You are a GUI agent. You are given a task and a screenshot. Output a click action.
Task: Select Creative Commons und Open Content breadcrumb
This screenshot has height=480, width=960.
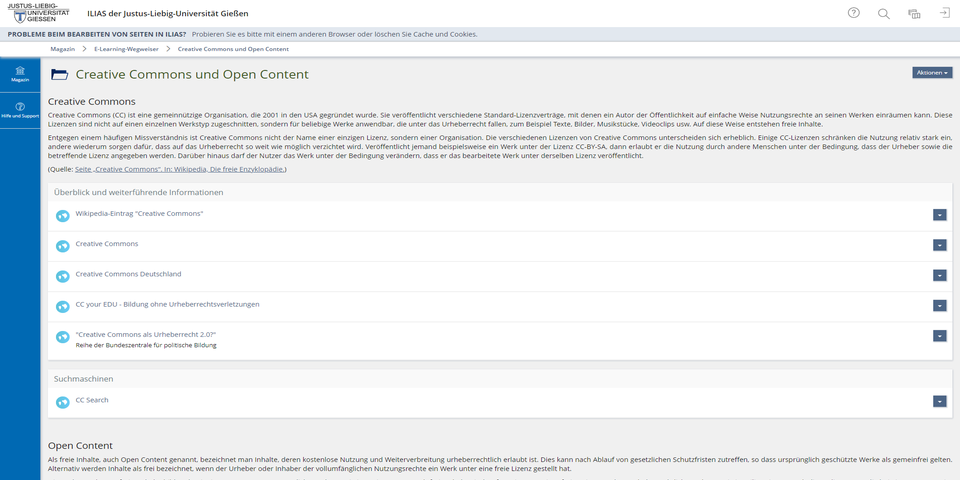pos(233,49)
